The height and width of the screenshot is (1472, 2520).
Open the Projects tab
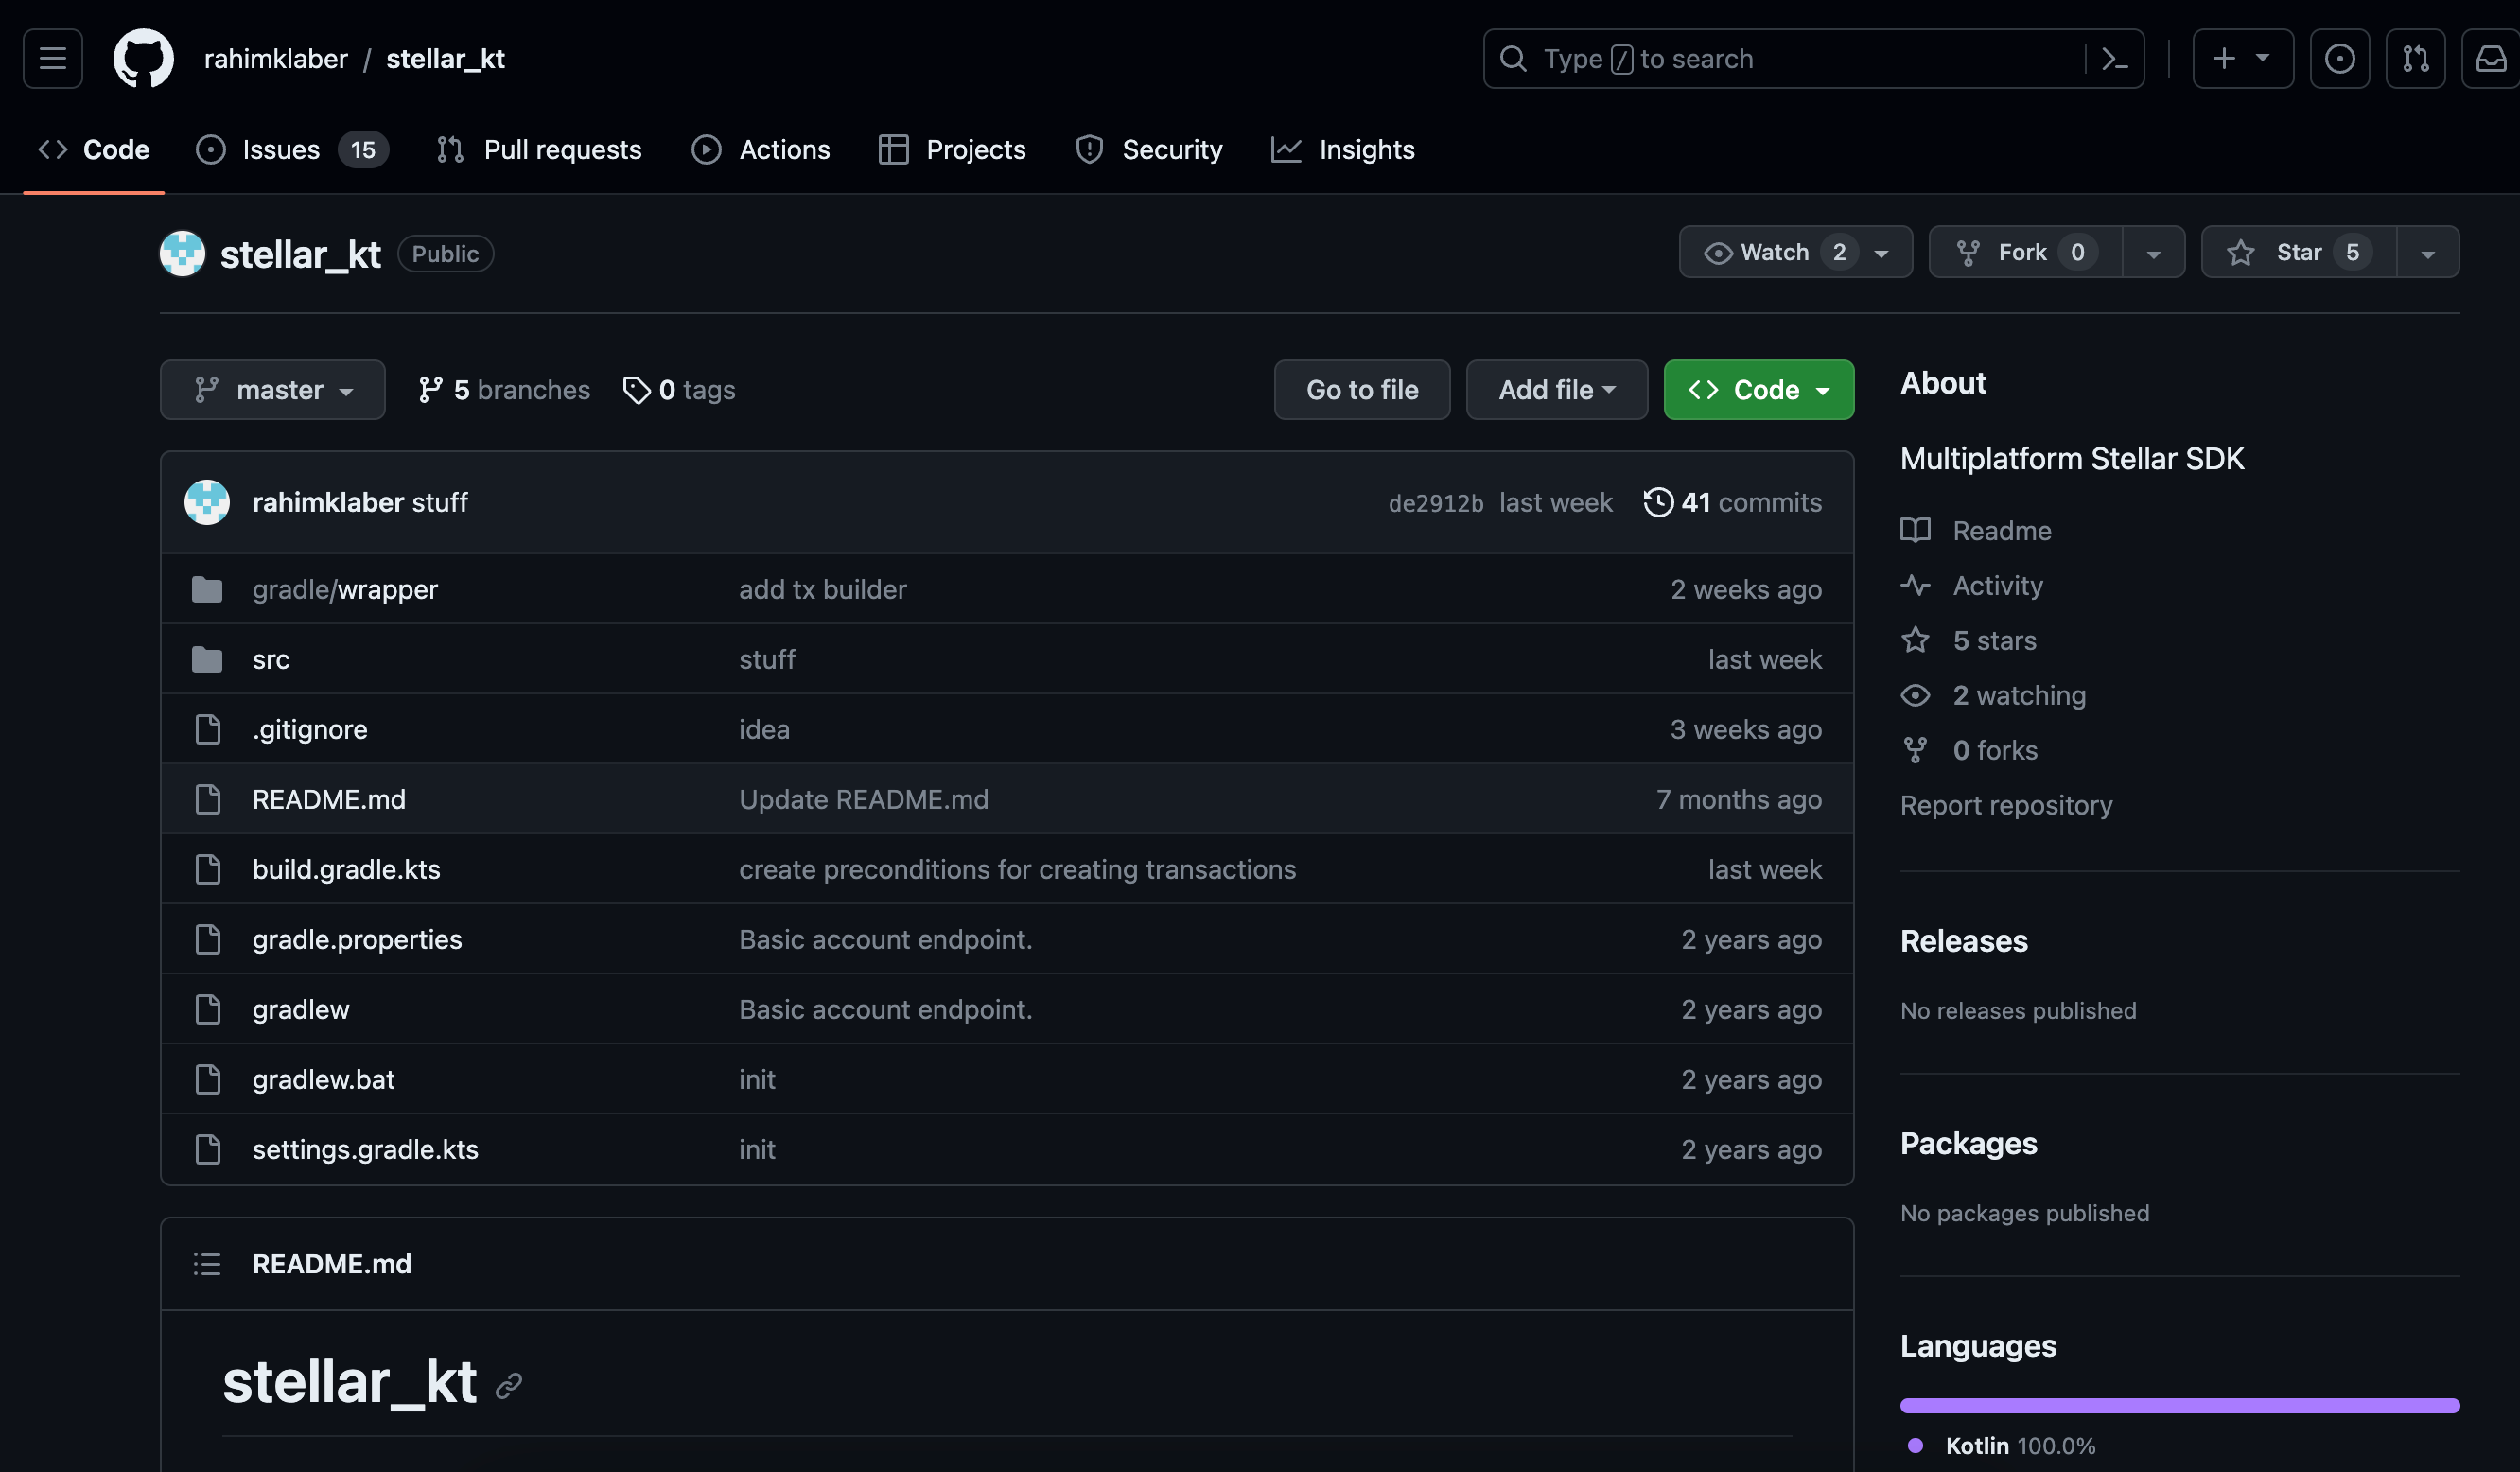(952, 150)
